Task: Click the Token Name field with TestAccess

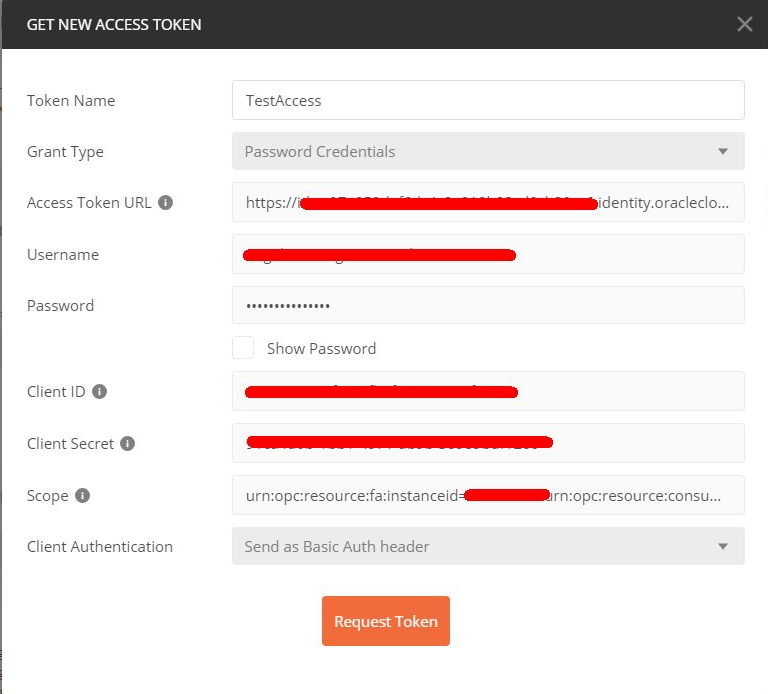Action: click(488, 100)
